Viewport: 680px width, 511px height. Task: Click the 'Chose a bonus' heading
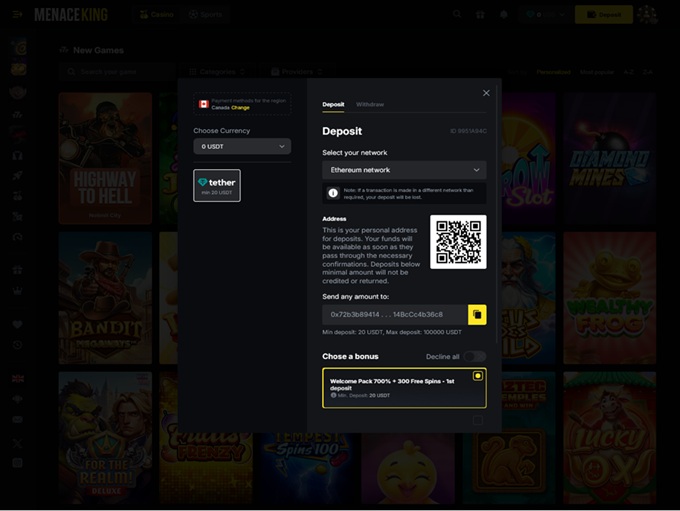(350, 356)
